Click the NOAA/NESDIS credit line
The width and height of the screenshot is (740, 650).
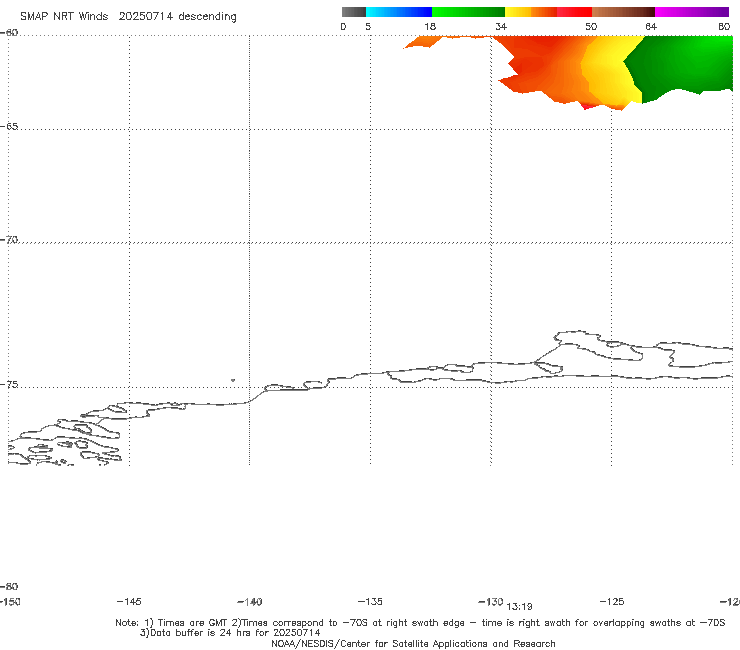coord(413,643)
